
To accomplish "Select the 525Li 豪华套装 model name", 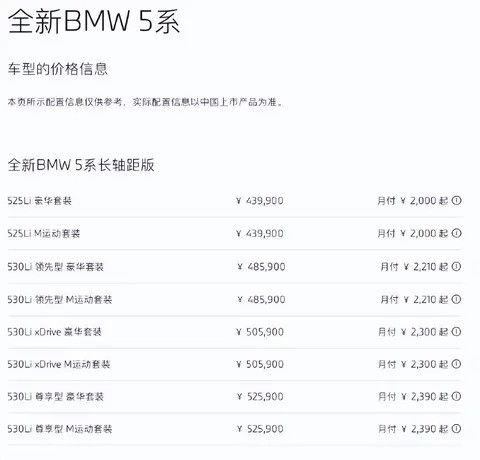I will 40,201.
